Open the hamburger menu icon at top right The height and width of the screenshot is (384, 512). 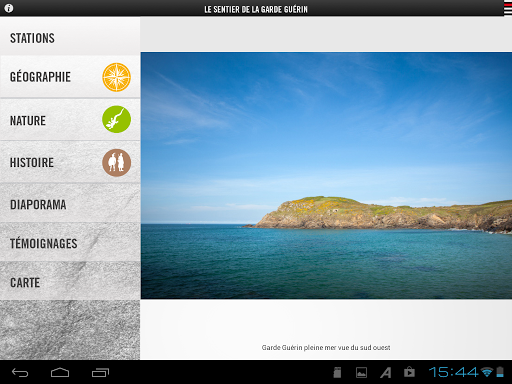508,8
